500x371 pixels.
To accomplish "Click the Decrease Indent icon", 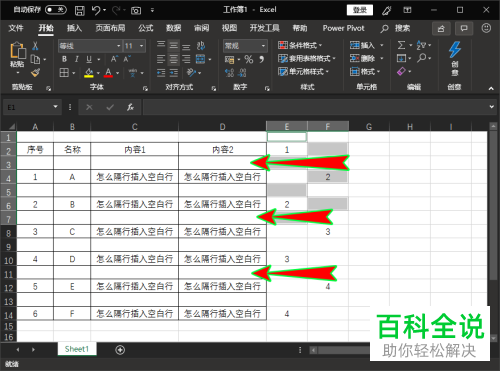I will pos(161,73).
